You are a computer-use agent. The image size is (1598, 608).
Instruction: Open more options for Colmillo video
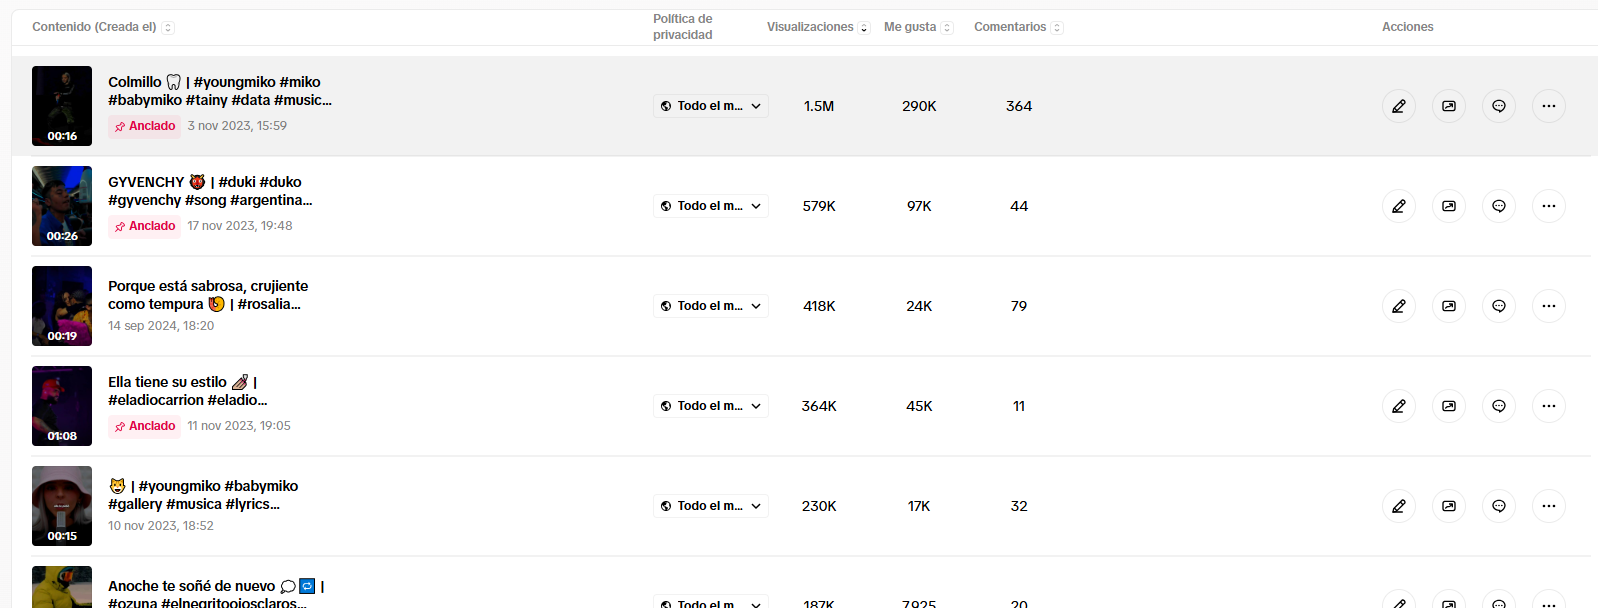[1549, 106]
